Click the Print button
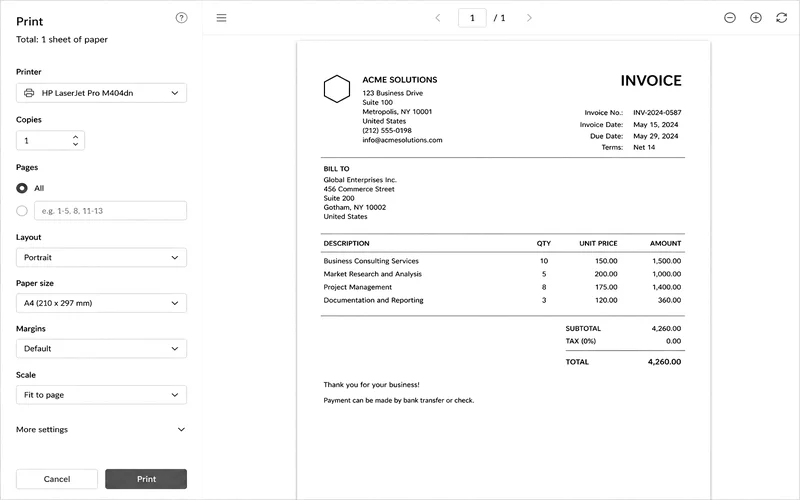800x500 pixels. point(146,479)
